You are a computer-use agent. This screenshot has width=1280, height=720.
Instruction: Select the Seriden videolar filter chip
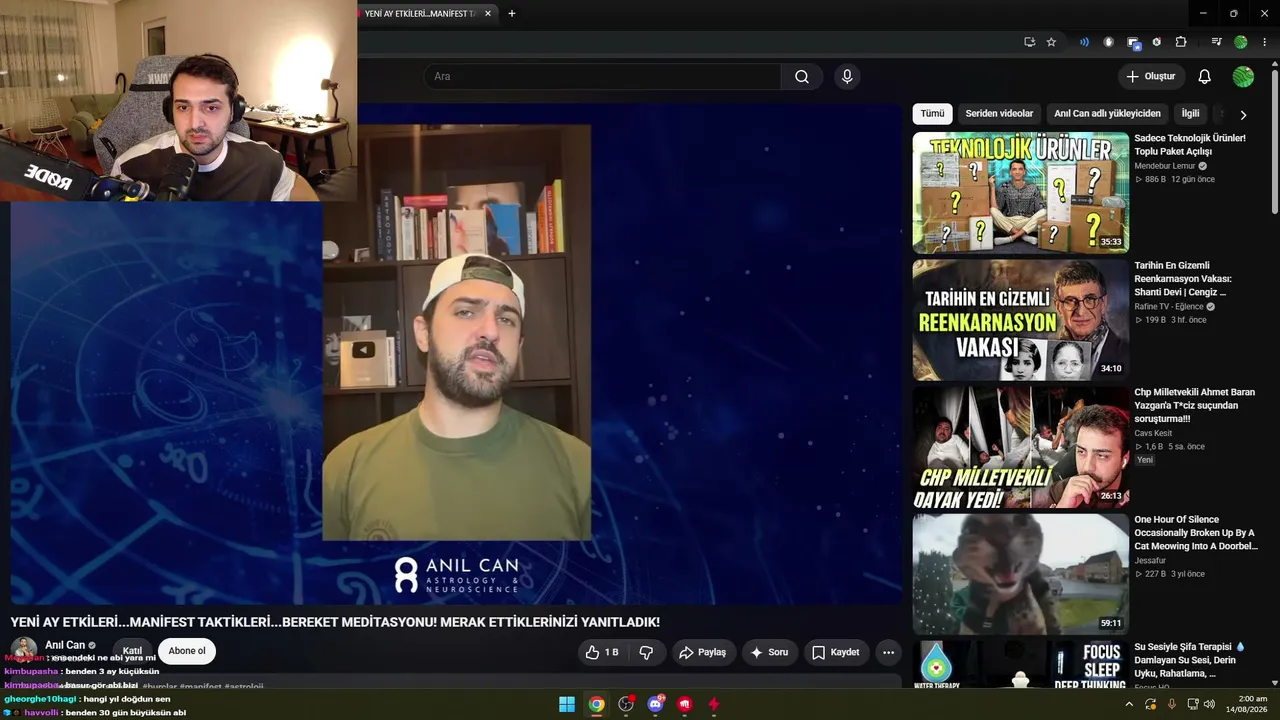point(999,114)
